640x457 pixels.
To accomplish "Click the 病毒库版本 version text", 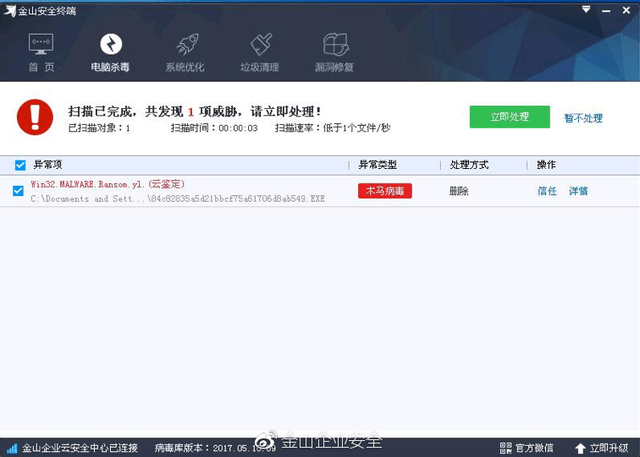I will click(215, 448).
